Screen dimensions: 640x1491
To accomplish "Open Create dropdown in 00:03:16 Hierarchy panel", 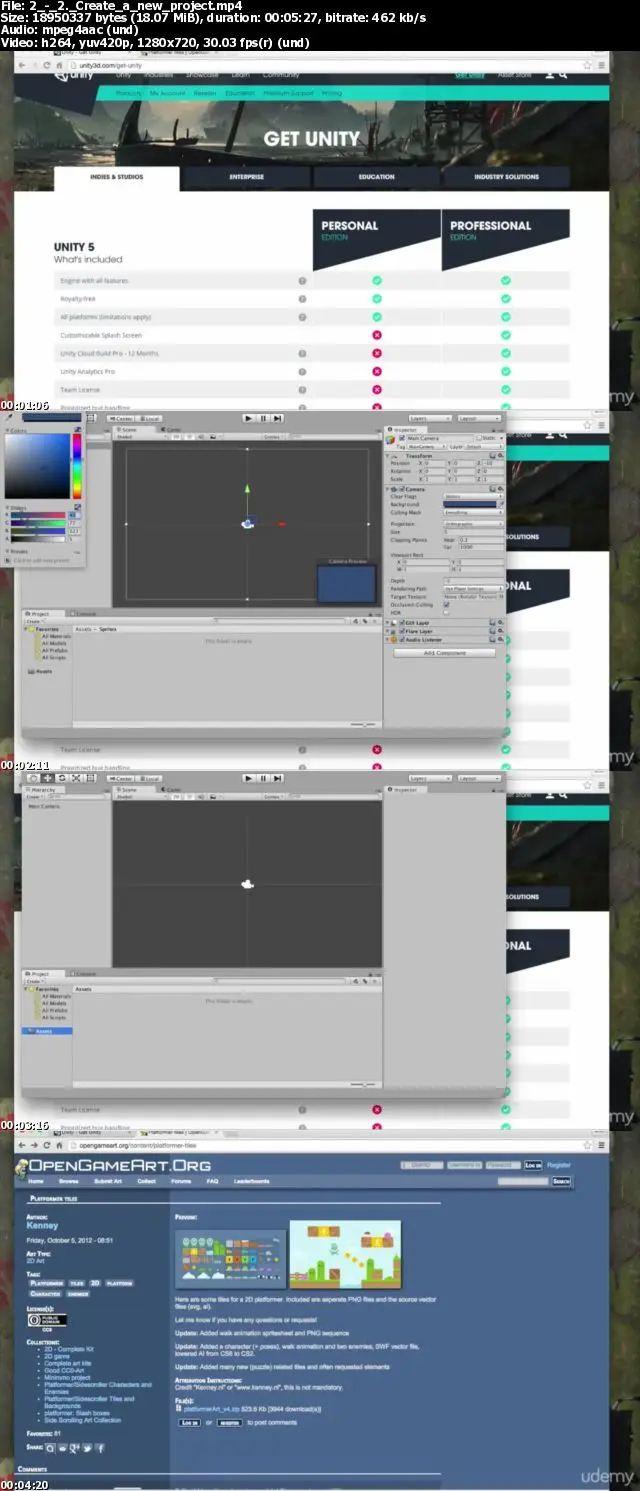I will [36, 796].
